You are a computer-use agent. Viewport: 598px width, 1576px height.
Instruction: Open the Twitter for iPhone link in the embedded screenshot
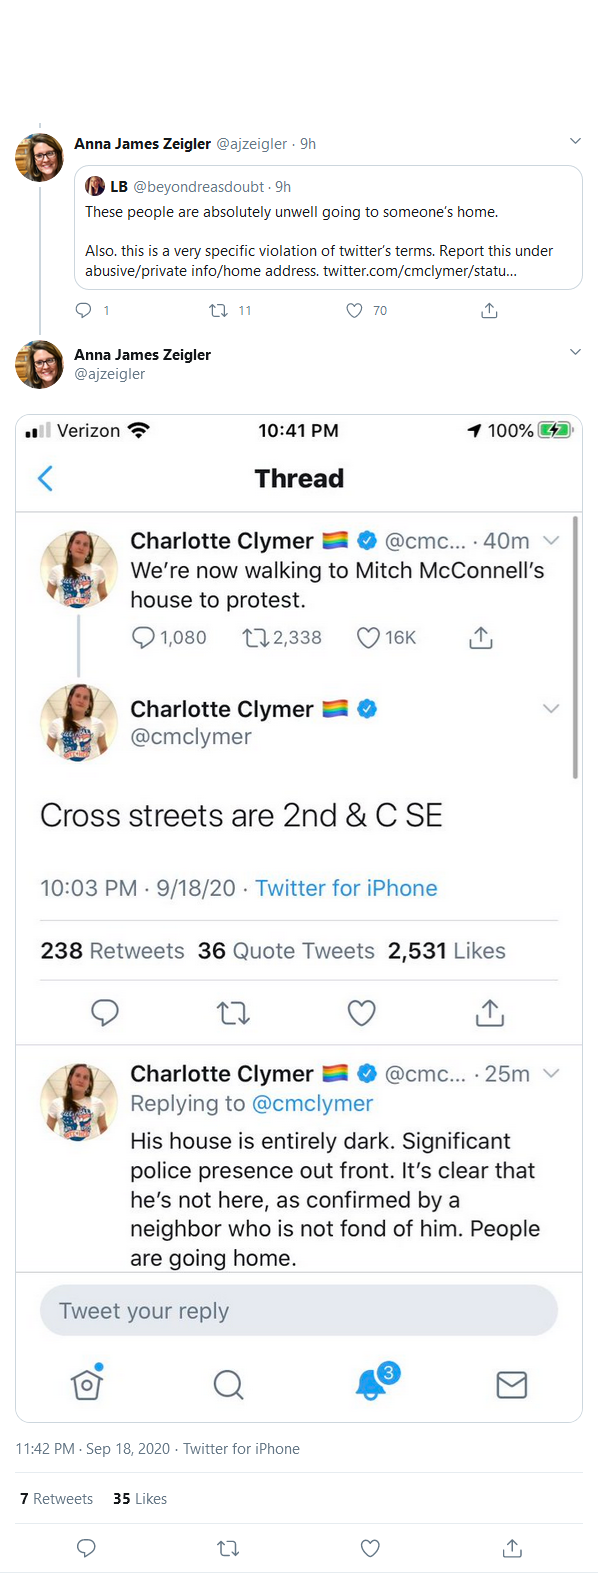(x=346, y=888)
